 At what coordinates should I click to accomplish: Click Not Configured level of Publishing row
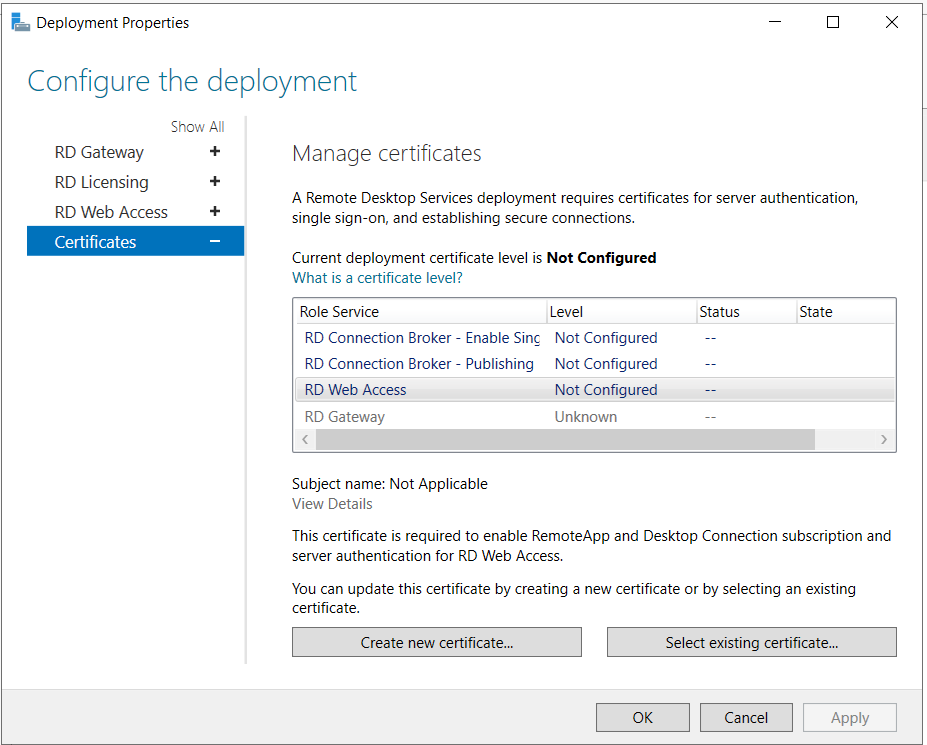(x=606, y=364)
